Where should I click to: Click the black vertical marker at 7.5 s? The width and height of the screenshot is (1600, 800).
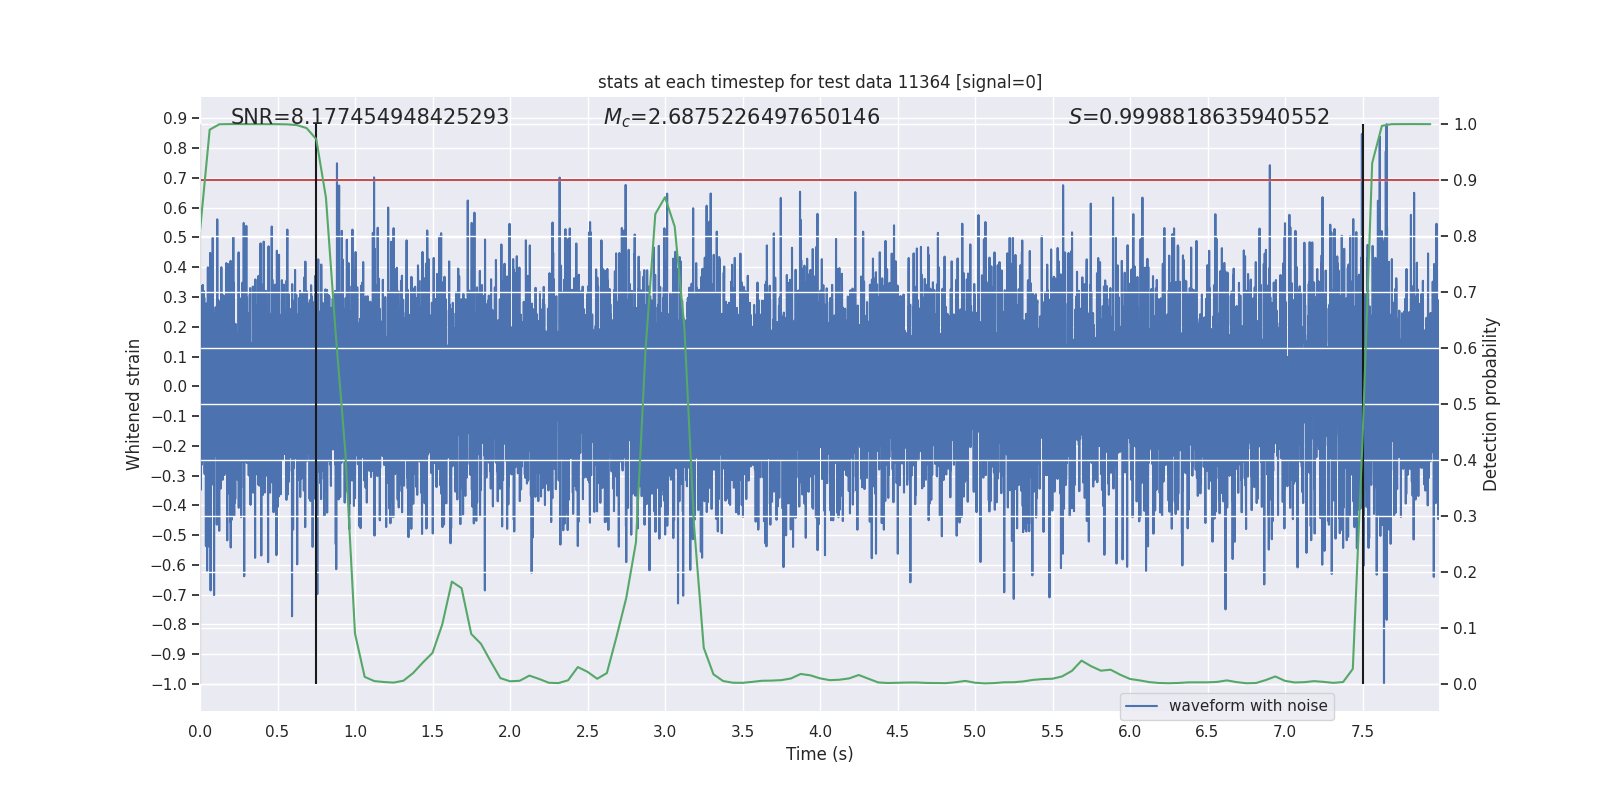tap(1363, 600)
